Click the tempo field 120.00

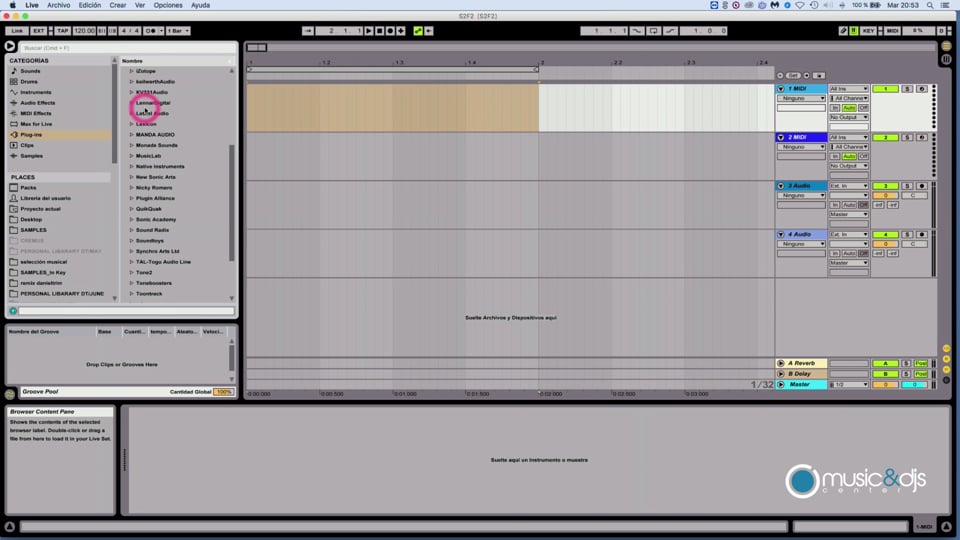click(x=84, y=31)
